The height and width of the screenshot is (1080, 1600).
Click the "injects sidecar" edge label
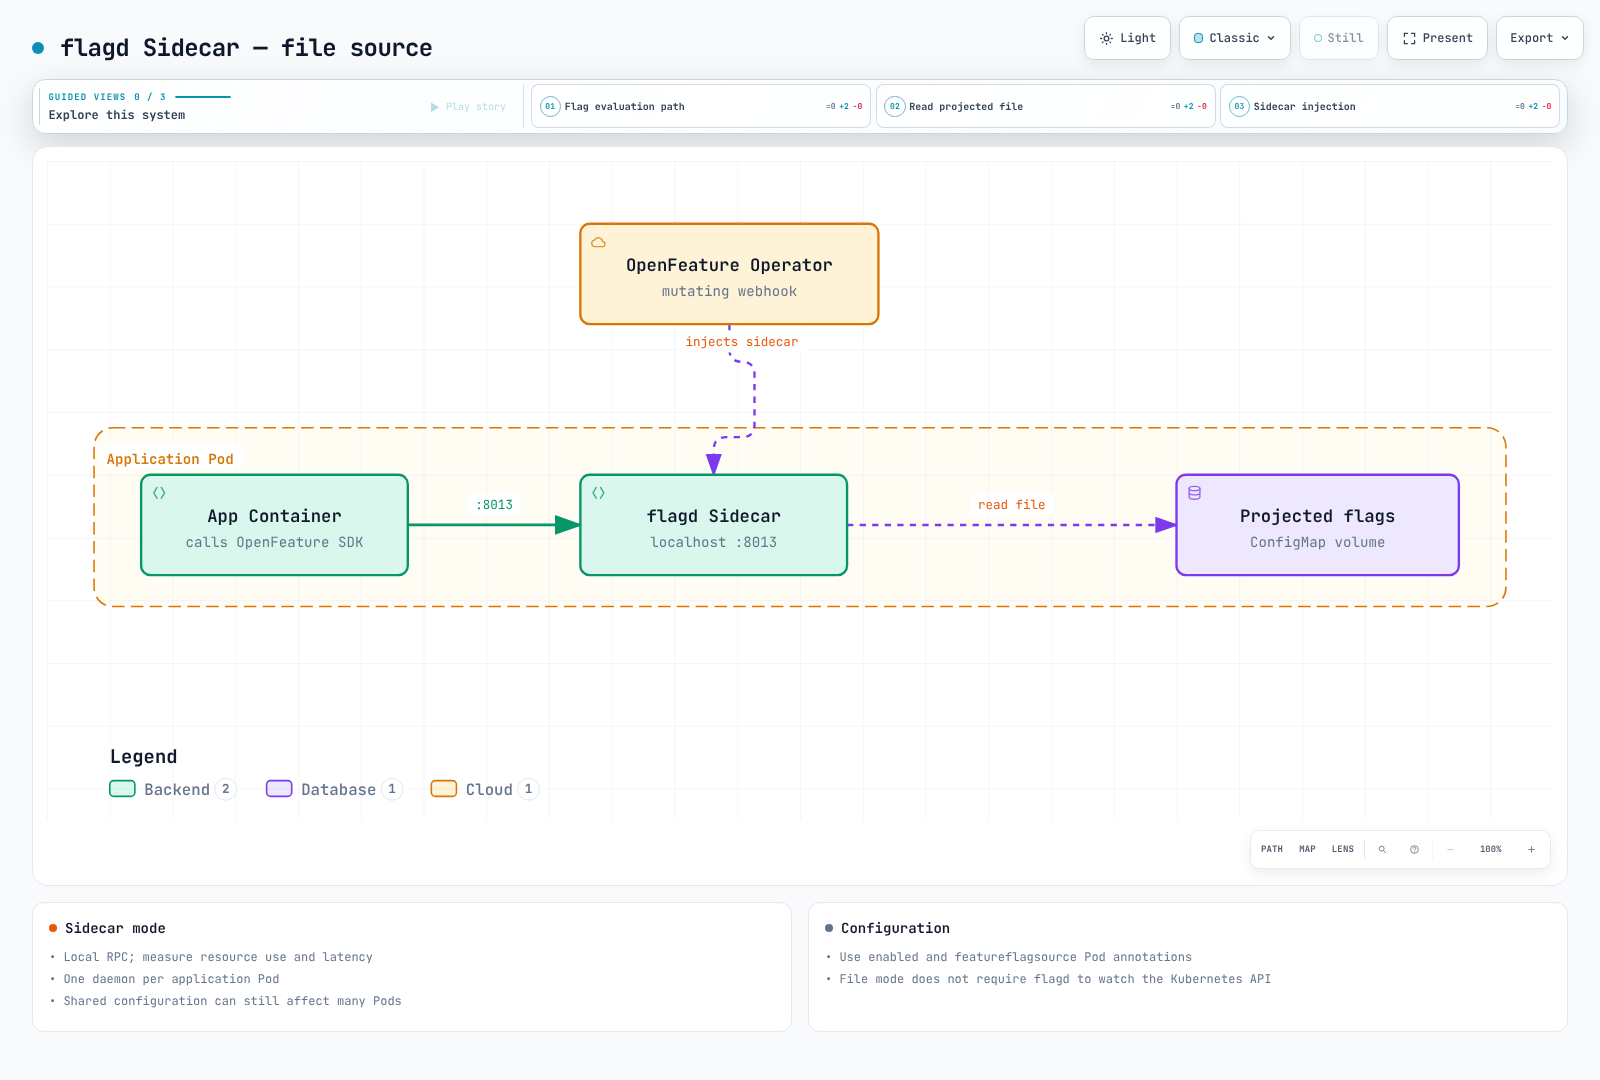tap(742, 342)
